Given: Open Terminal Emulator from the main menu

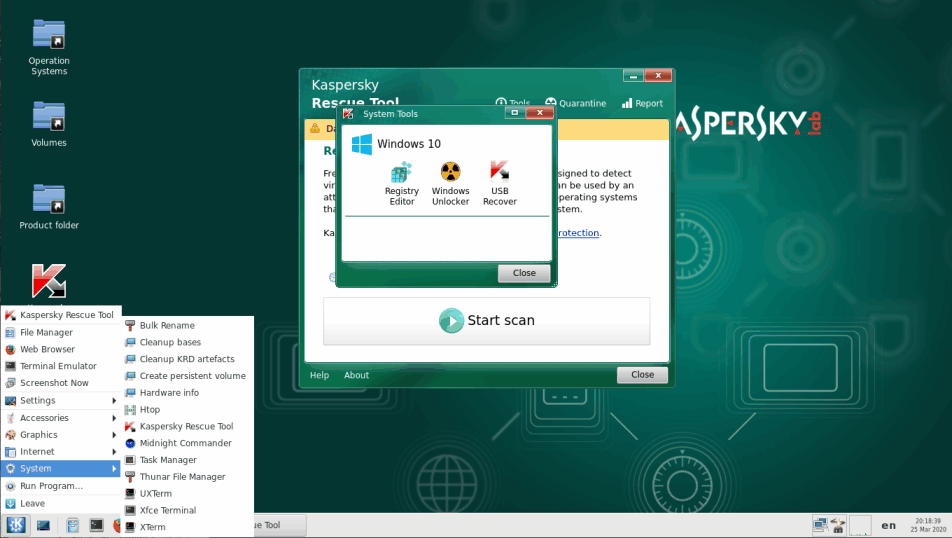Looking at the screenshot, I should coord(61,366).
